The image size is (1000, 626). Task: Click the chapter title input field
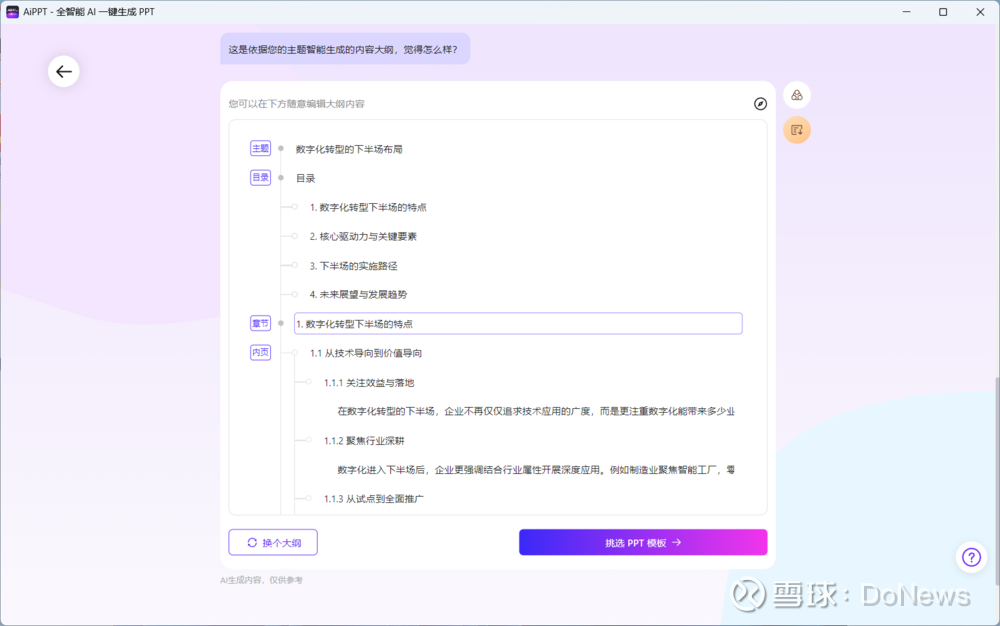(x=518, y=324)
